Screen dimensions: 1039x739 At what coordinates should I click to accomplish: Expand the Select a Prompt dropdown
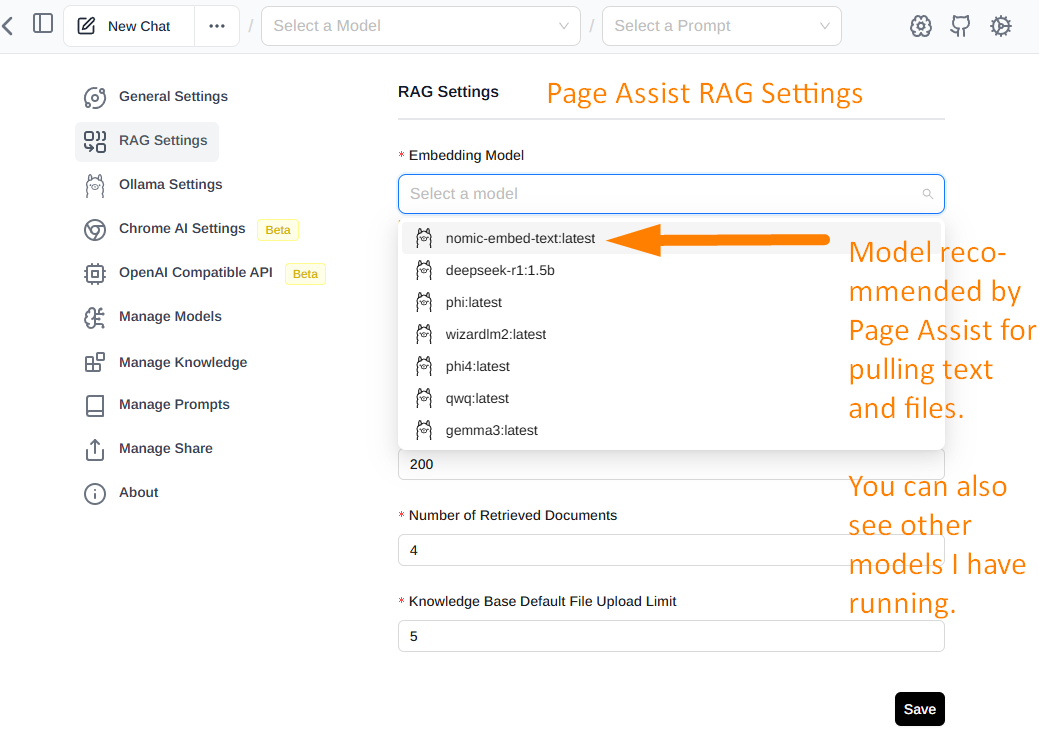coord(721,26)
